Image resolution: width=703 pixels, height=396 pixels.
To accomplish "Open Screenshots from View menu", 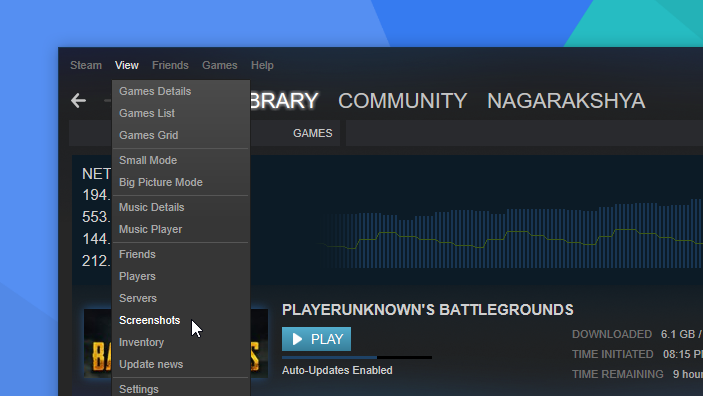I will 181,320.
